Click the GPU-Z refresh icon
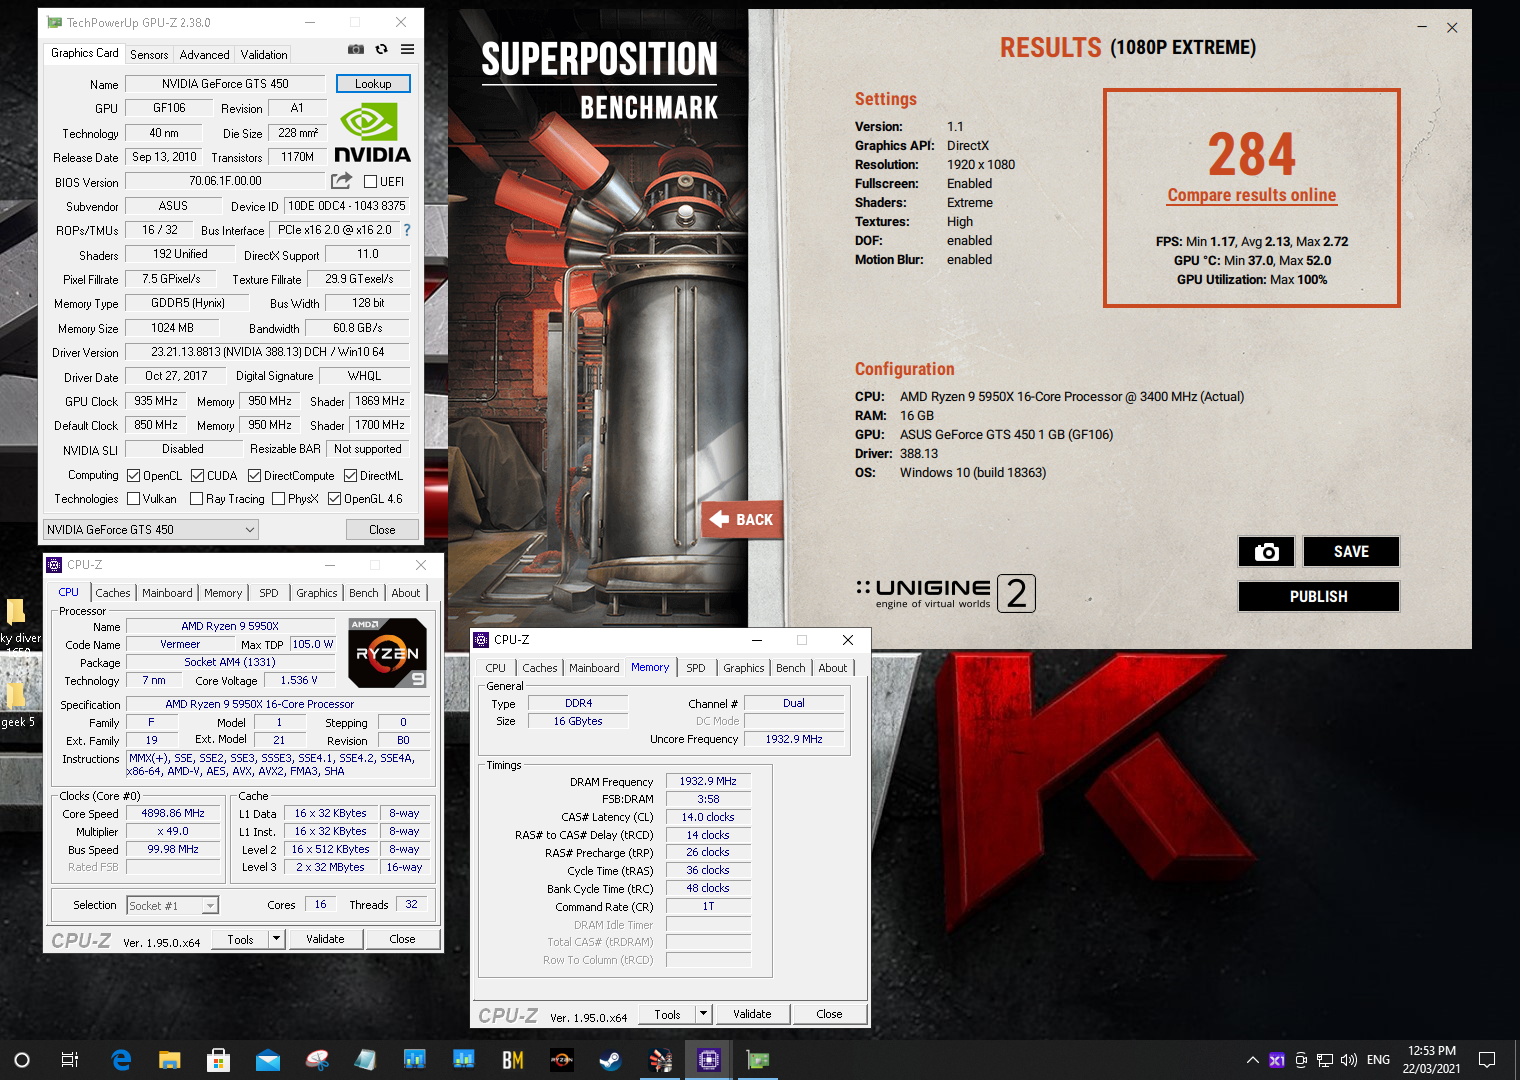Viewport: 1520px width, 1080px height. click(x=381, y=49)
